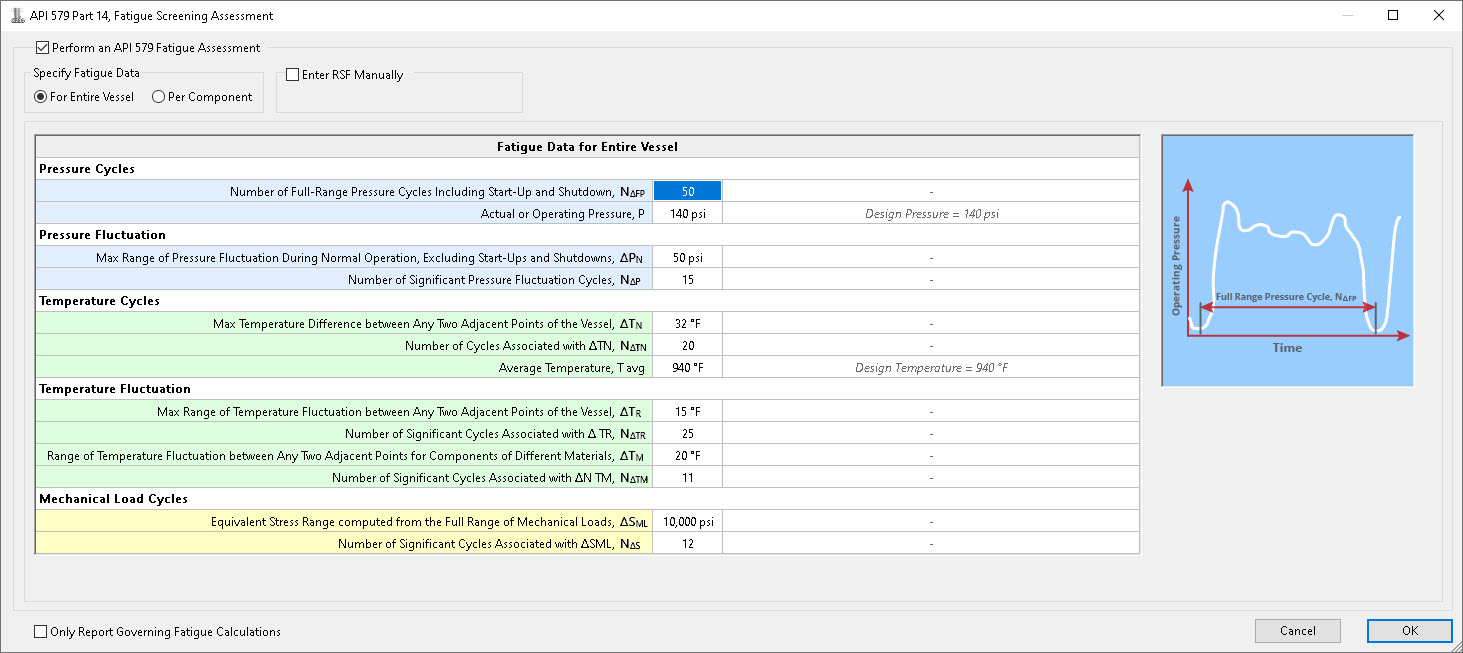Edit the operating pressure field 140 psi

pyautogui.click(x=687, y=213)
